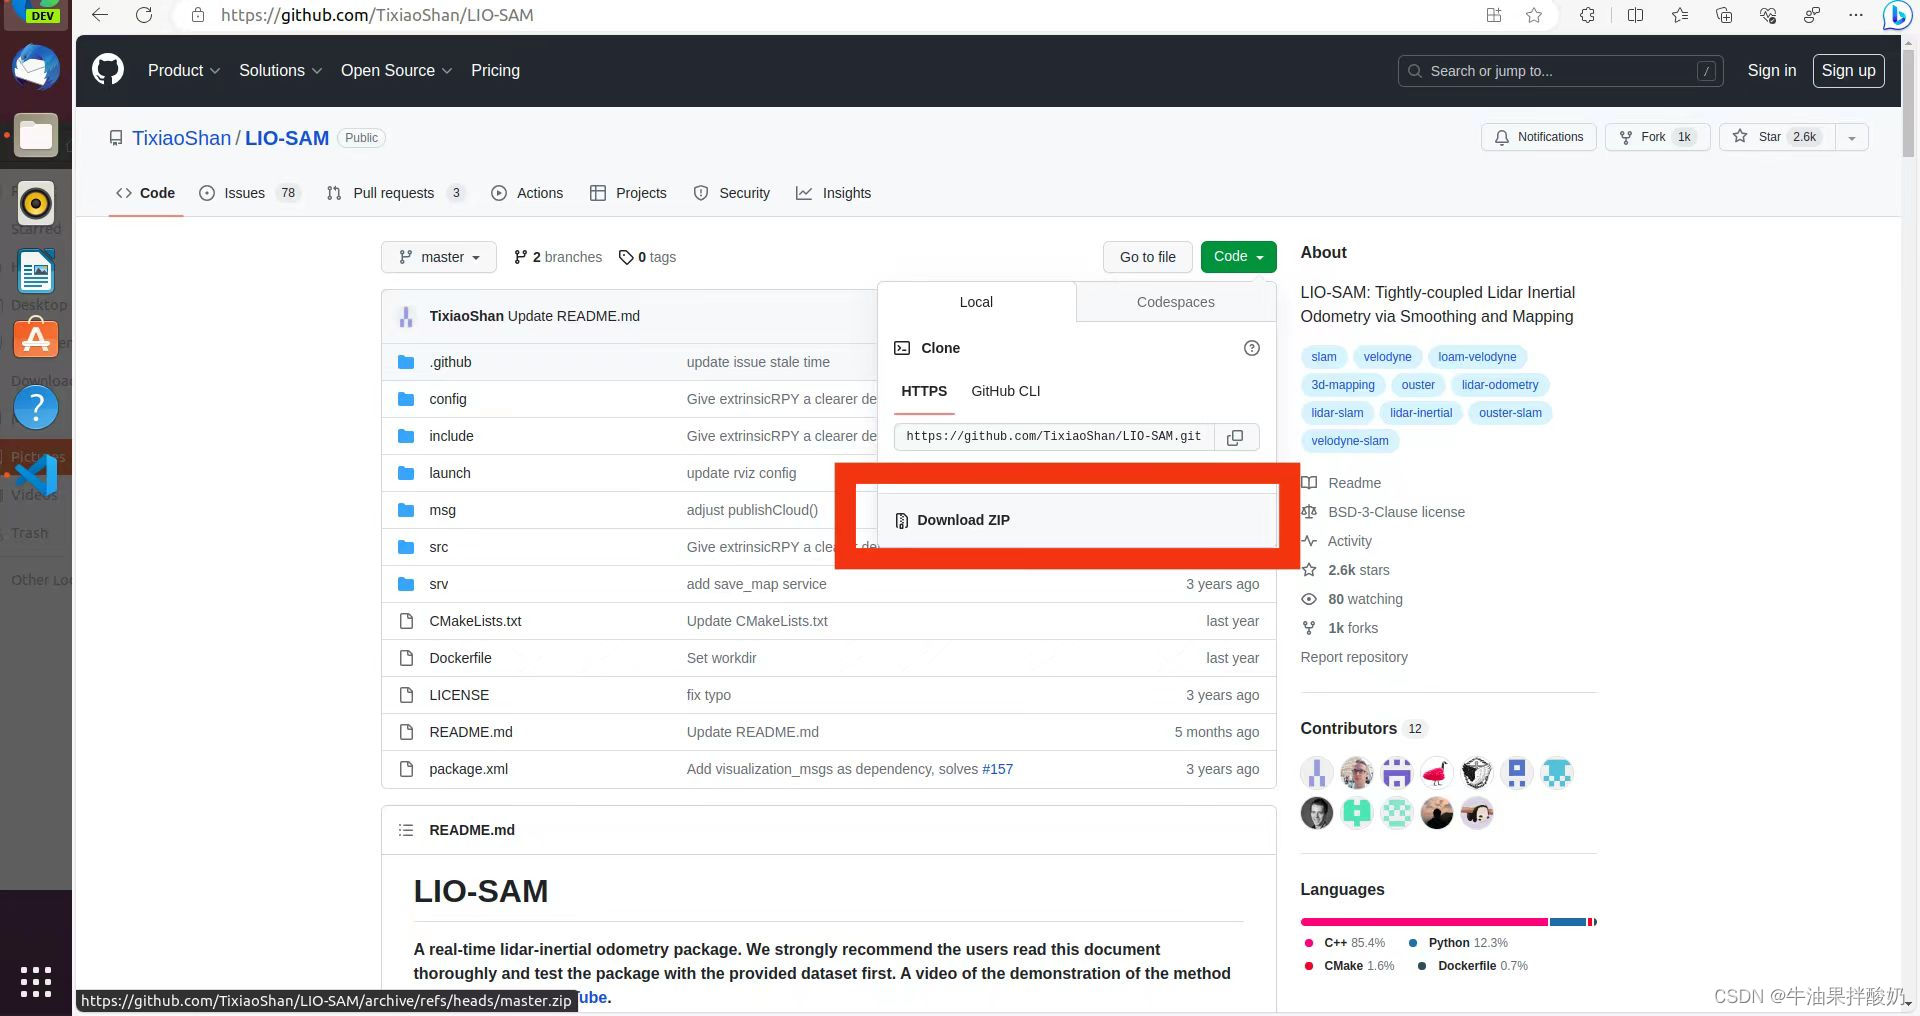The height and width of the screenshot is (1016, 1920).
Task: Select the clone URL text field
Action: 1054,437
